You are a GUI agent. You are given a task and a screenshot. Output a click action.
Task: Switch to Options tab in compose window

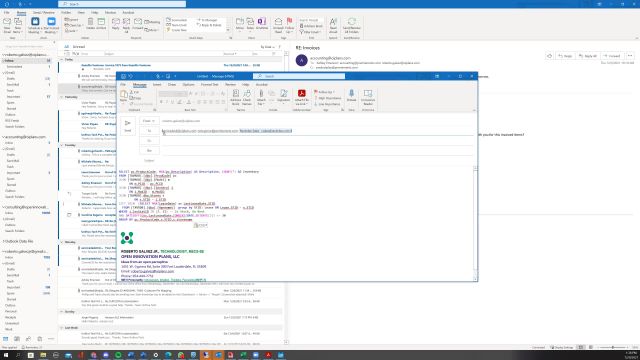188,84
